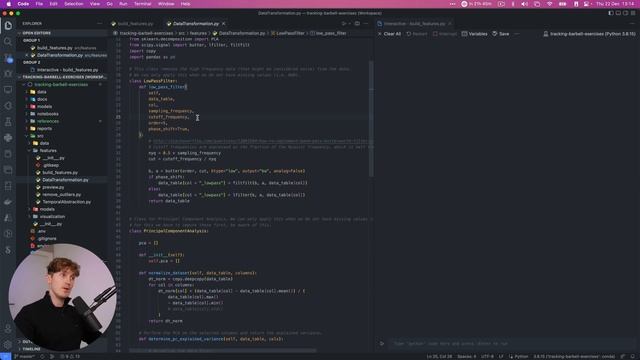640x360 pixels.
Task: Open remove_outliers.py in the file tree
Action: (62, 195)
